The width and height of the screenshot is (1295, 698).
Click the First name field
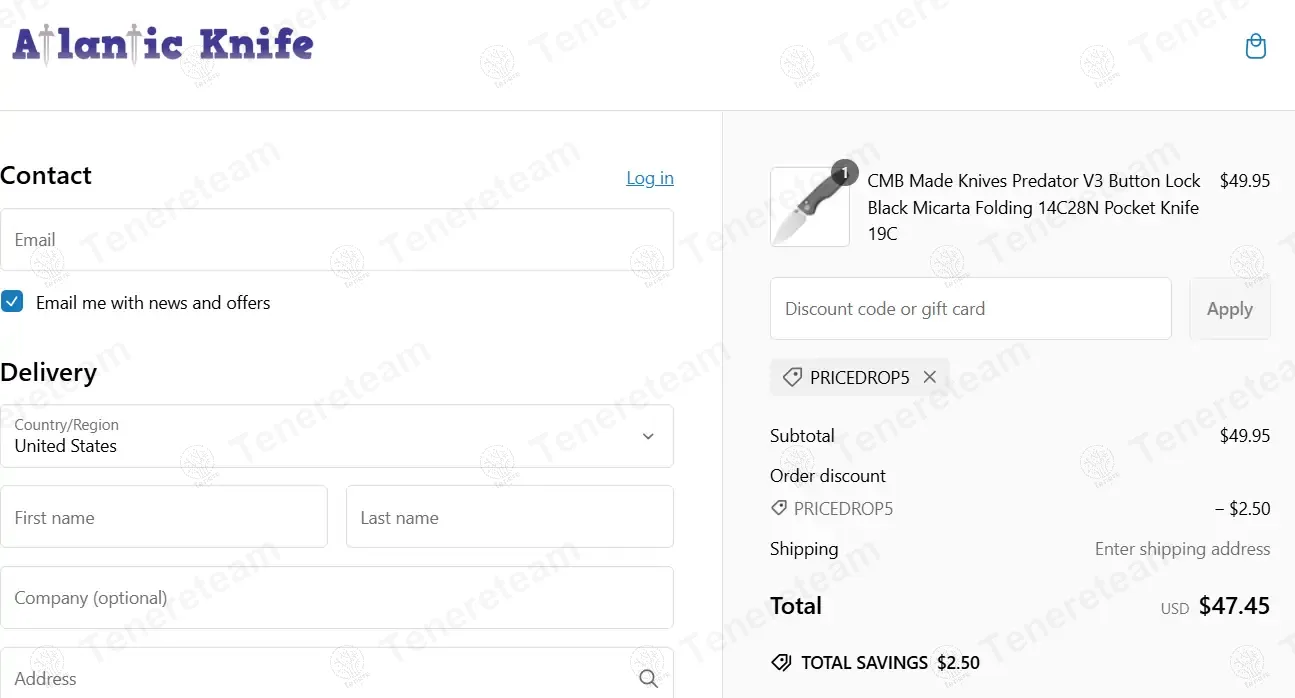(x=164, y=517)
